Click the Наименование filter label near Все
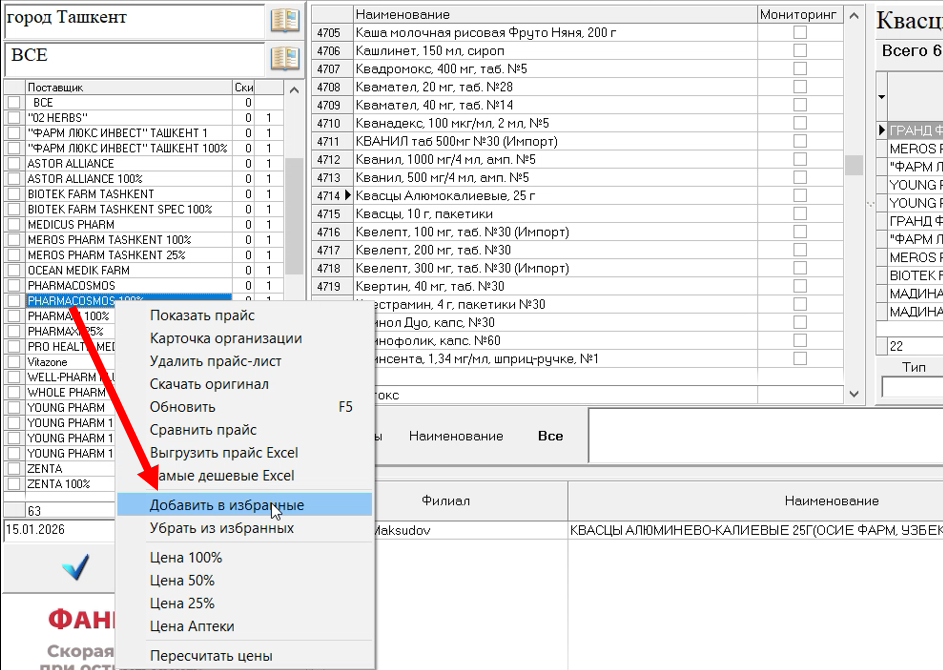The width and height of the screenshot is (943, 670). coord(456,436)
